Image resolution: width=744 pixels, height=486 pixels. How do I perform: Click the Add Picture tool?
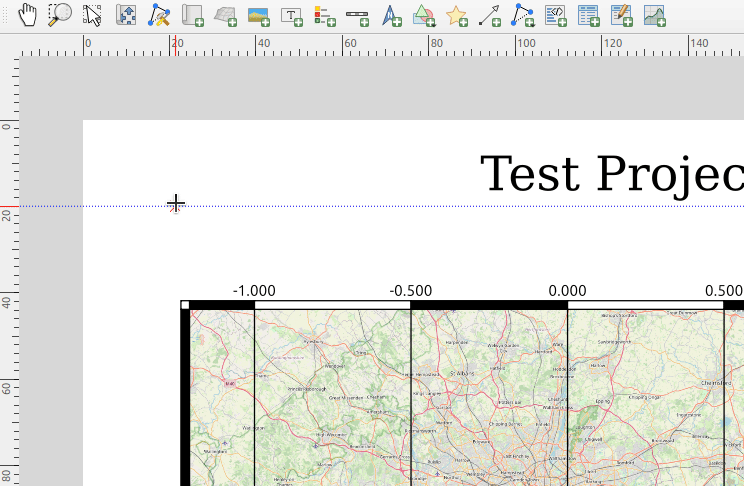pyautogui.click(x=258, y=15)
